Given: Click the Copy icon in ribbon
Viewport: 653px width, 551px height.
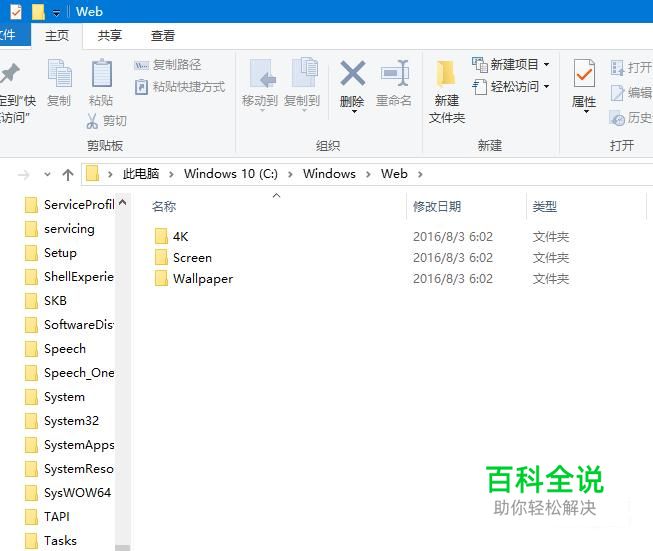Looking at the screenshot, I should tap(60, 73).
